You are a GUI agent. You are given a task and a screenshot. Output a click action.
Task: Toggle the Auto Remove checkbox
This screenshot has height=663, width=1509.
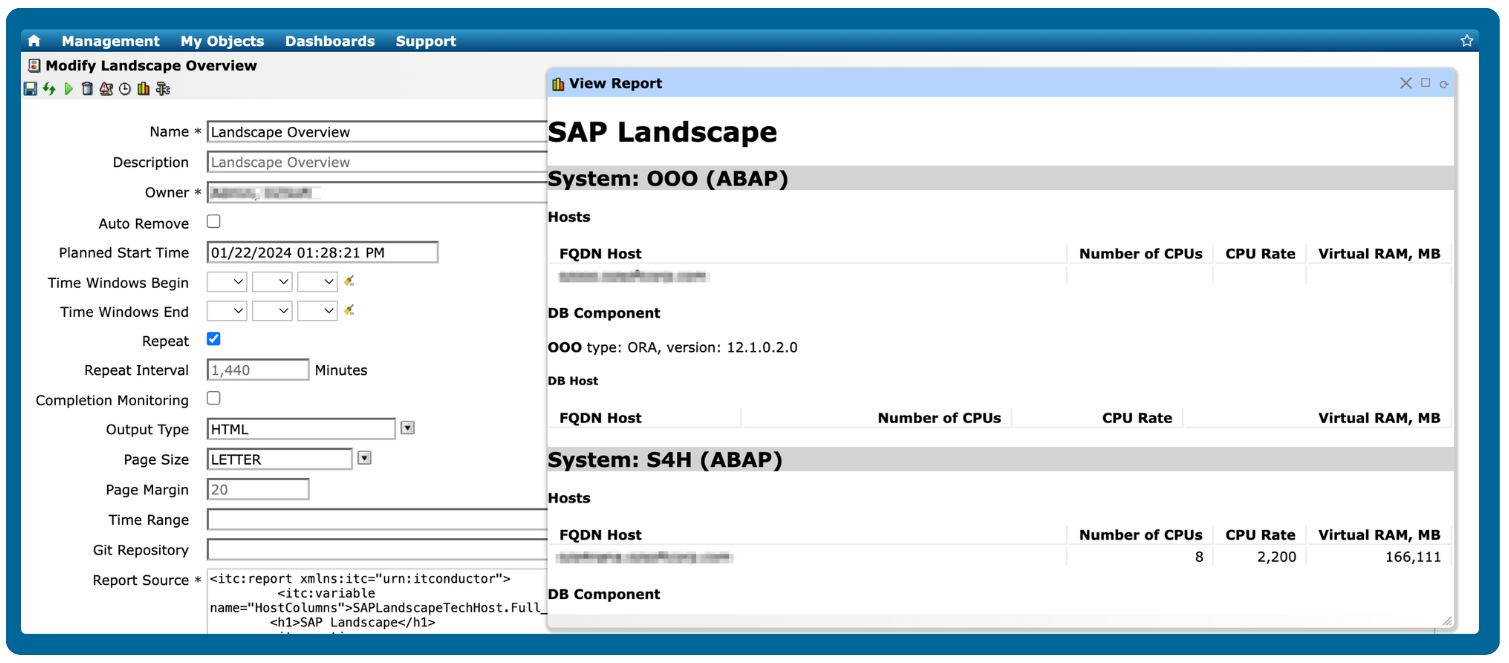(x=213, y=222)
